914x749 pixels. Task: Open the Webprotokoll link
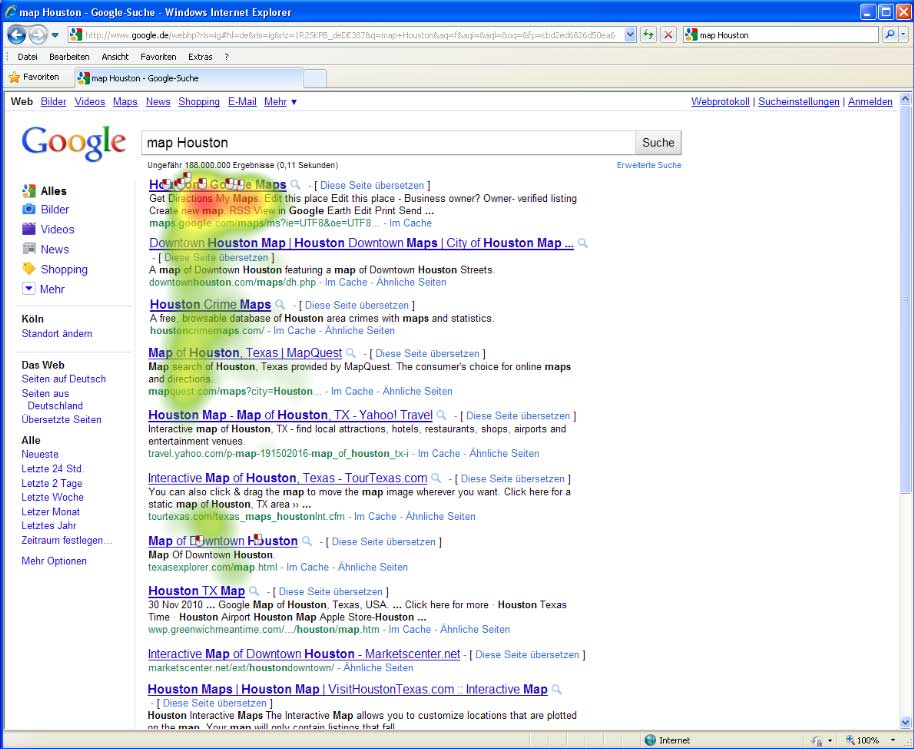coord(720,101)
